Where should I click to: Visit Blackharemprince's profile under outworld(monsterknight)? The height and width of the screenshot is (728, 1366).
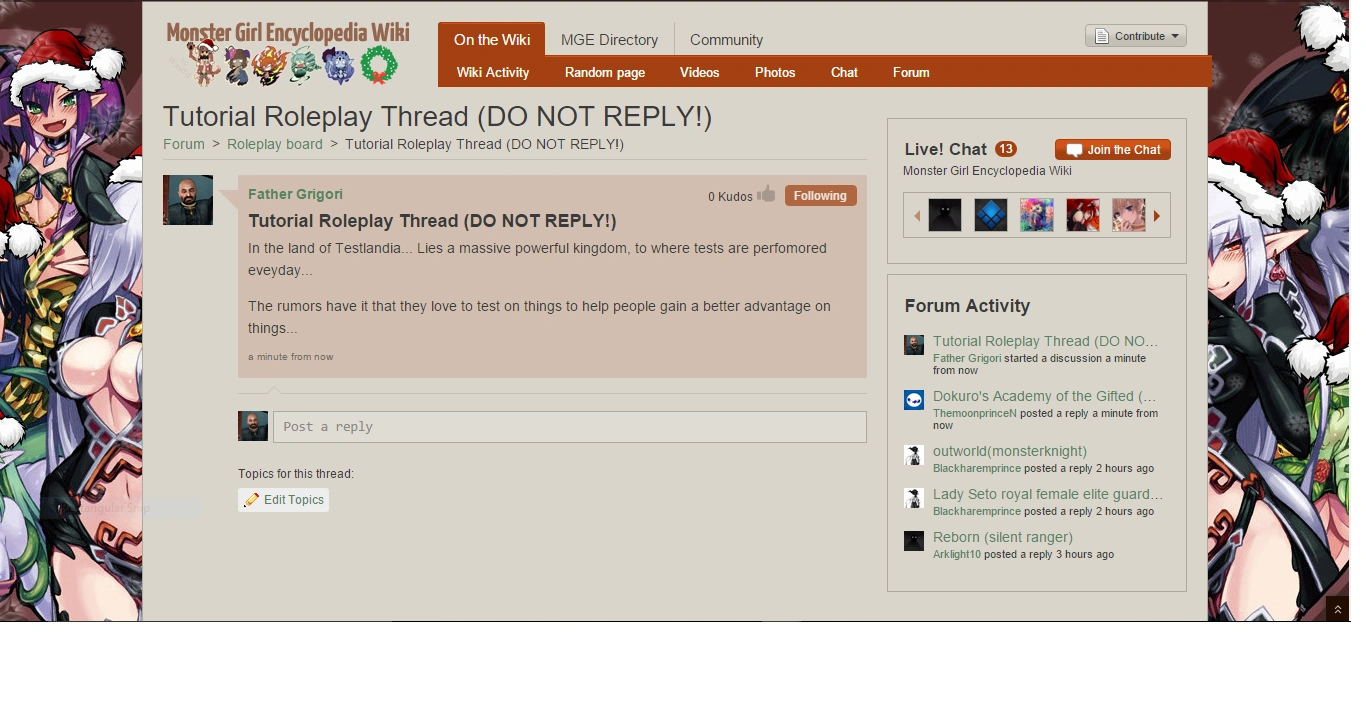click(977, 468)
